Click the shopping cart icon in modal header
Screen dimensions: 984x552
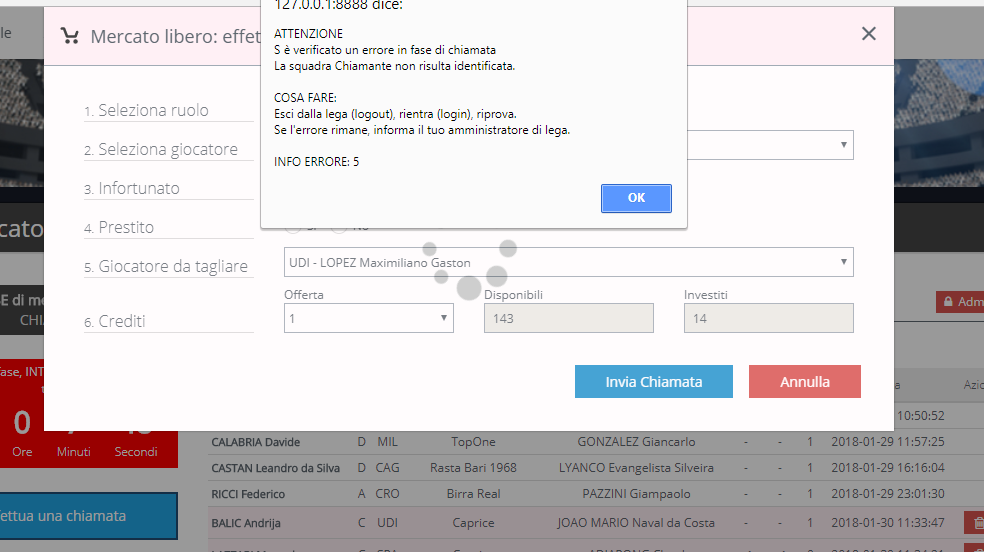point(70,37)
